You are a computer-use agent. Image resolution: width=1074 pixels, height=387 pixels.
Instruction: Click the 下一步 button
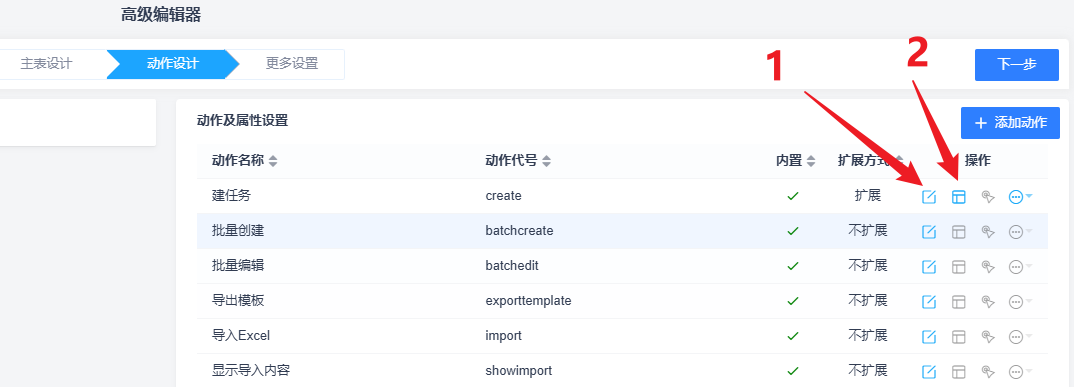click(1016, 65)
